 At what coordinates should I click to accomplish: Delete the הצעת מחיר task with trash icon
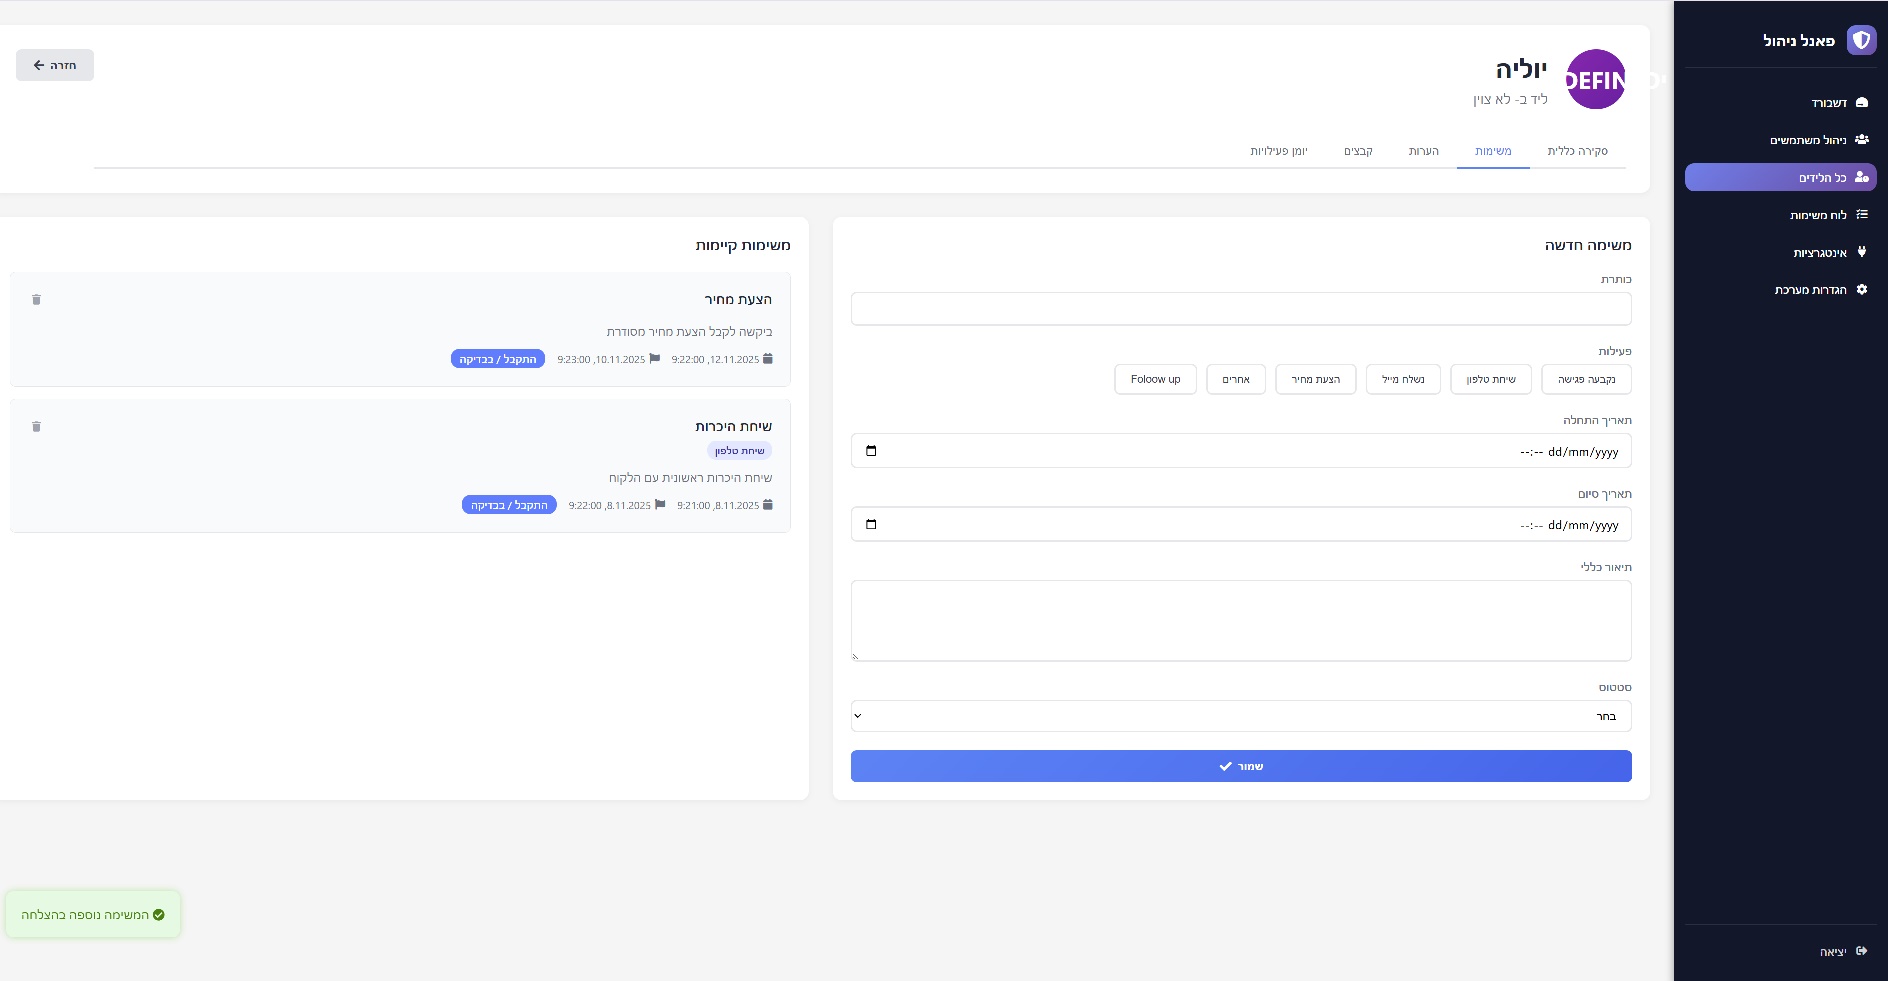click(37, 300)
